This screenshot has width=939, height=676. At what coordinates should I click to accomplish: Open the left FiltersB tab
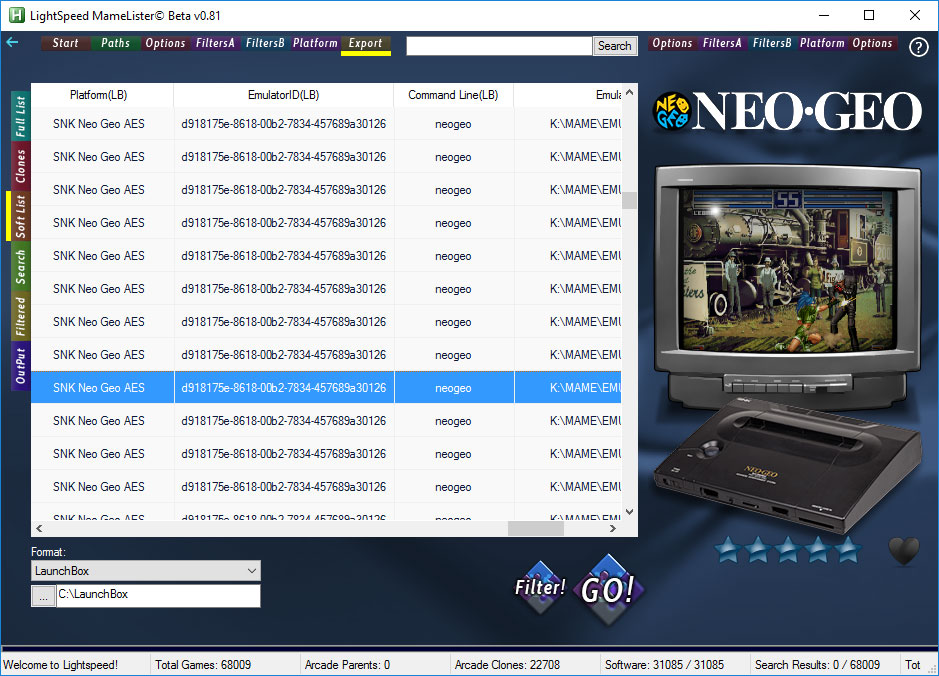pos(265,43)
